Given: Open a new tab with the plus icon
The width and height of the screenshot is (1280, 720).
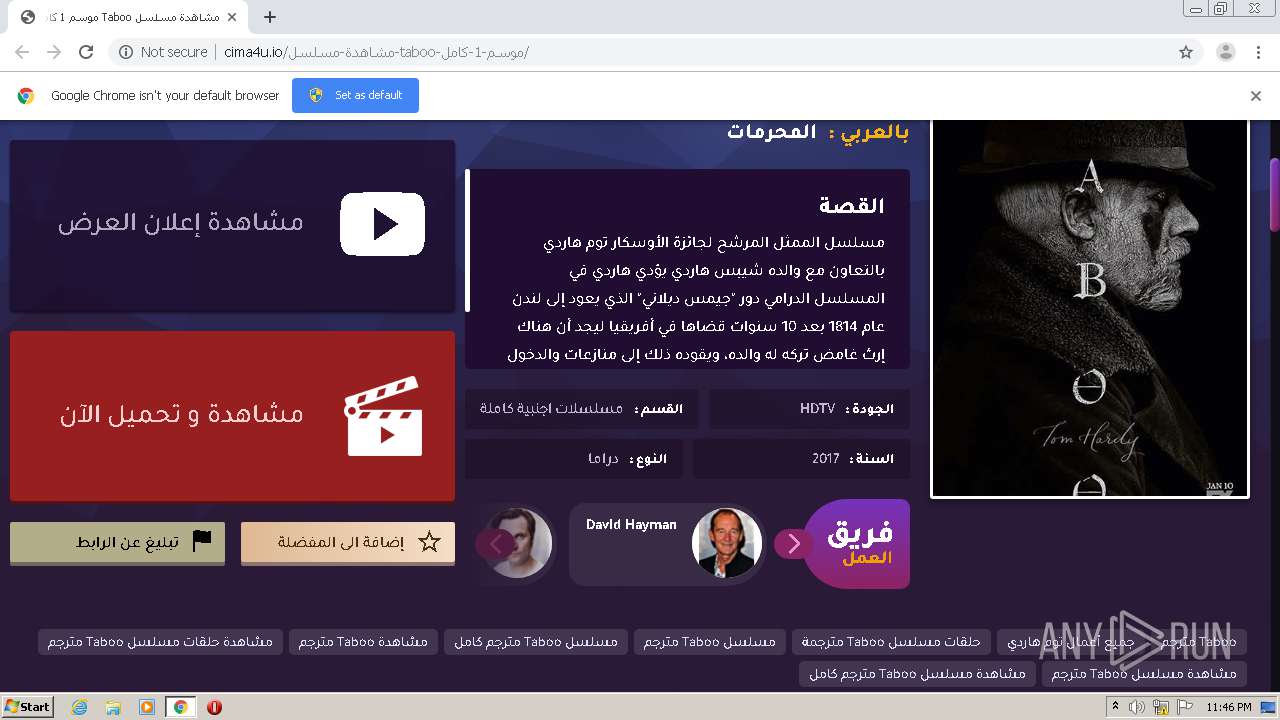Looking at the screenshot, I should [270, 17].
